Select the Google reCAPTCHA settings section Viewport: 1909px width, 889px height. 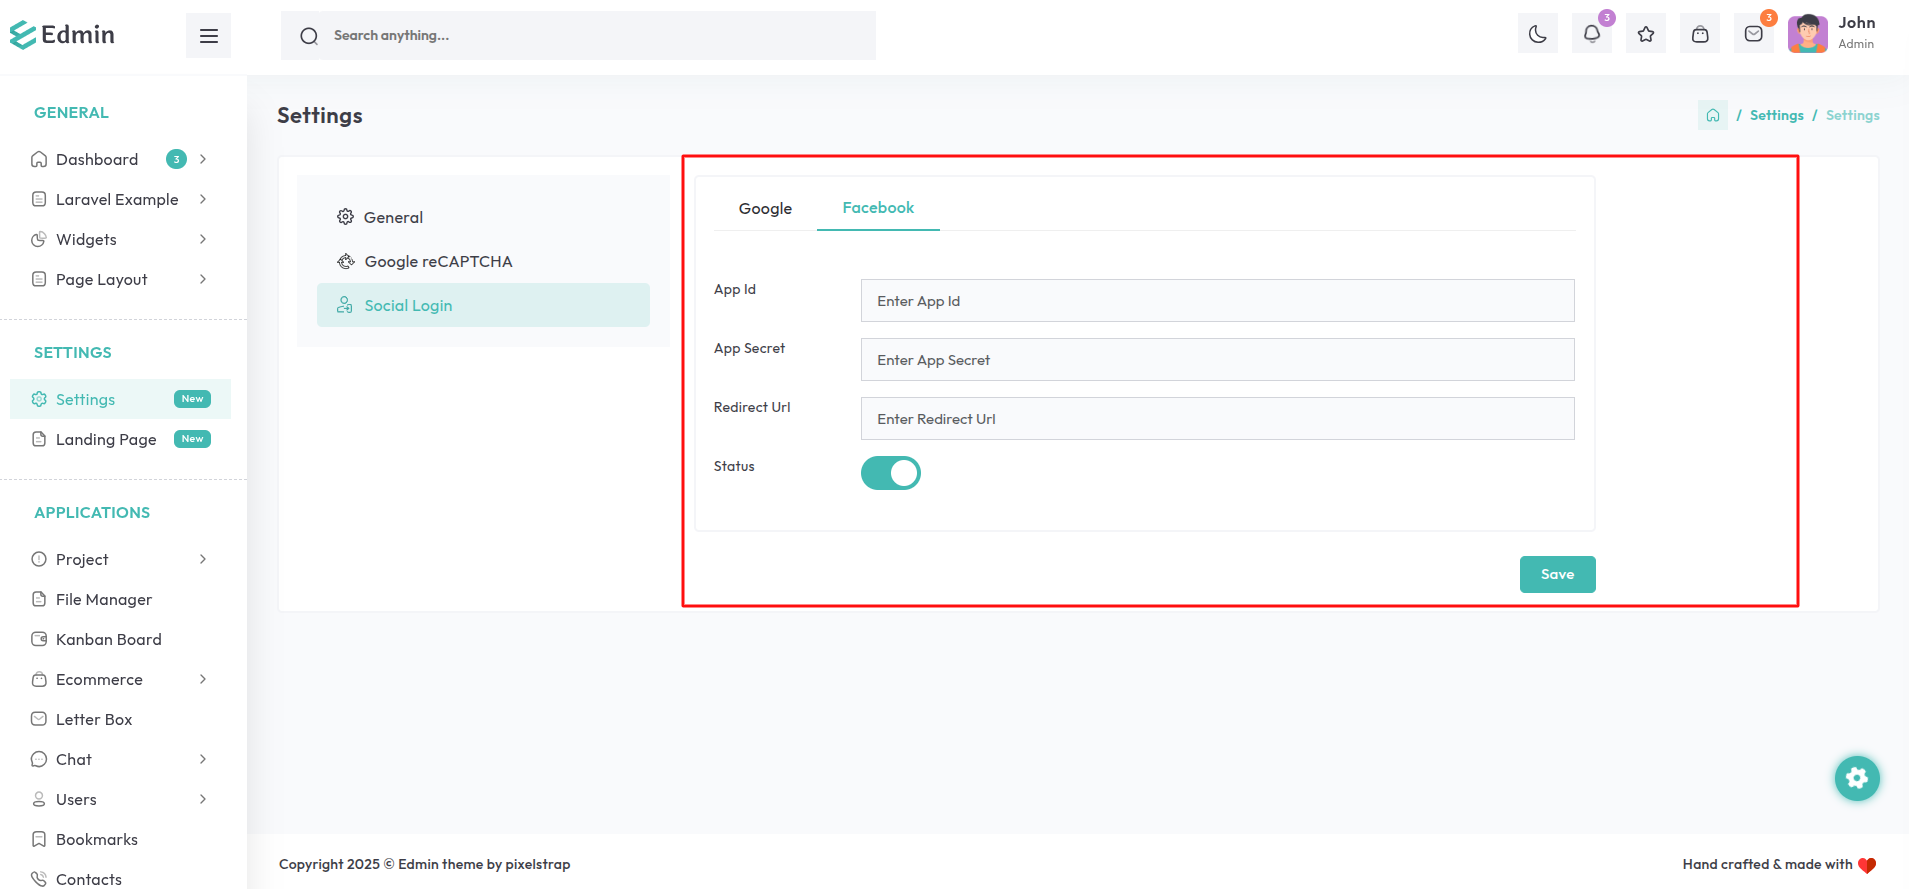point(437,261)
